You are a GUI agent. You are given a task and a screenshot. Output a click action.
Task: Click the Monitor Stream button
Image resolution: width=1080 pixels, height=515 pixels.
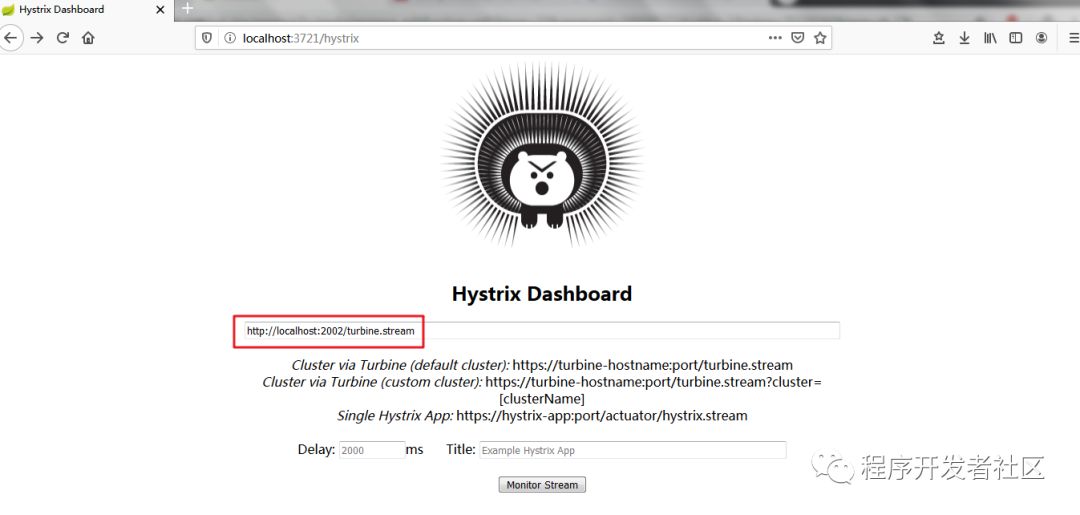click(x=542, y=485)
